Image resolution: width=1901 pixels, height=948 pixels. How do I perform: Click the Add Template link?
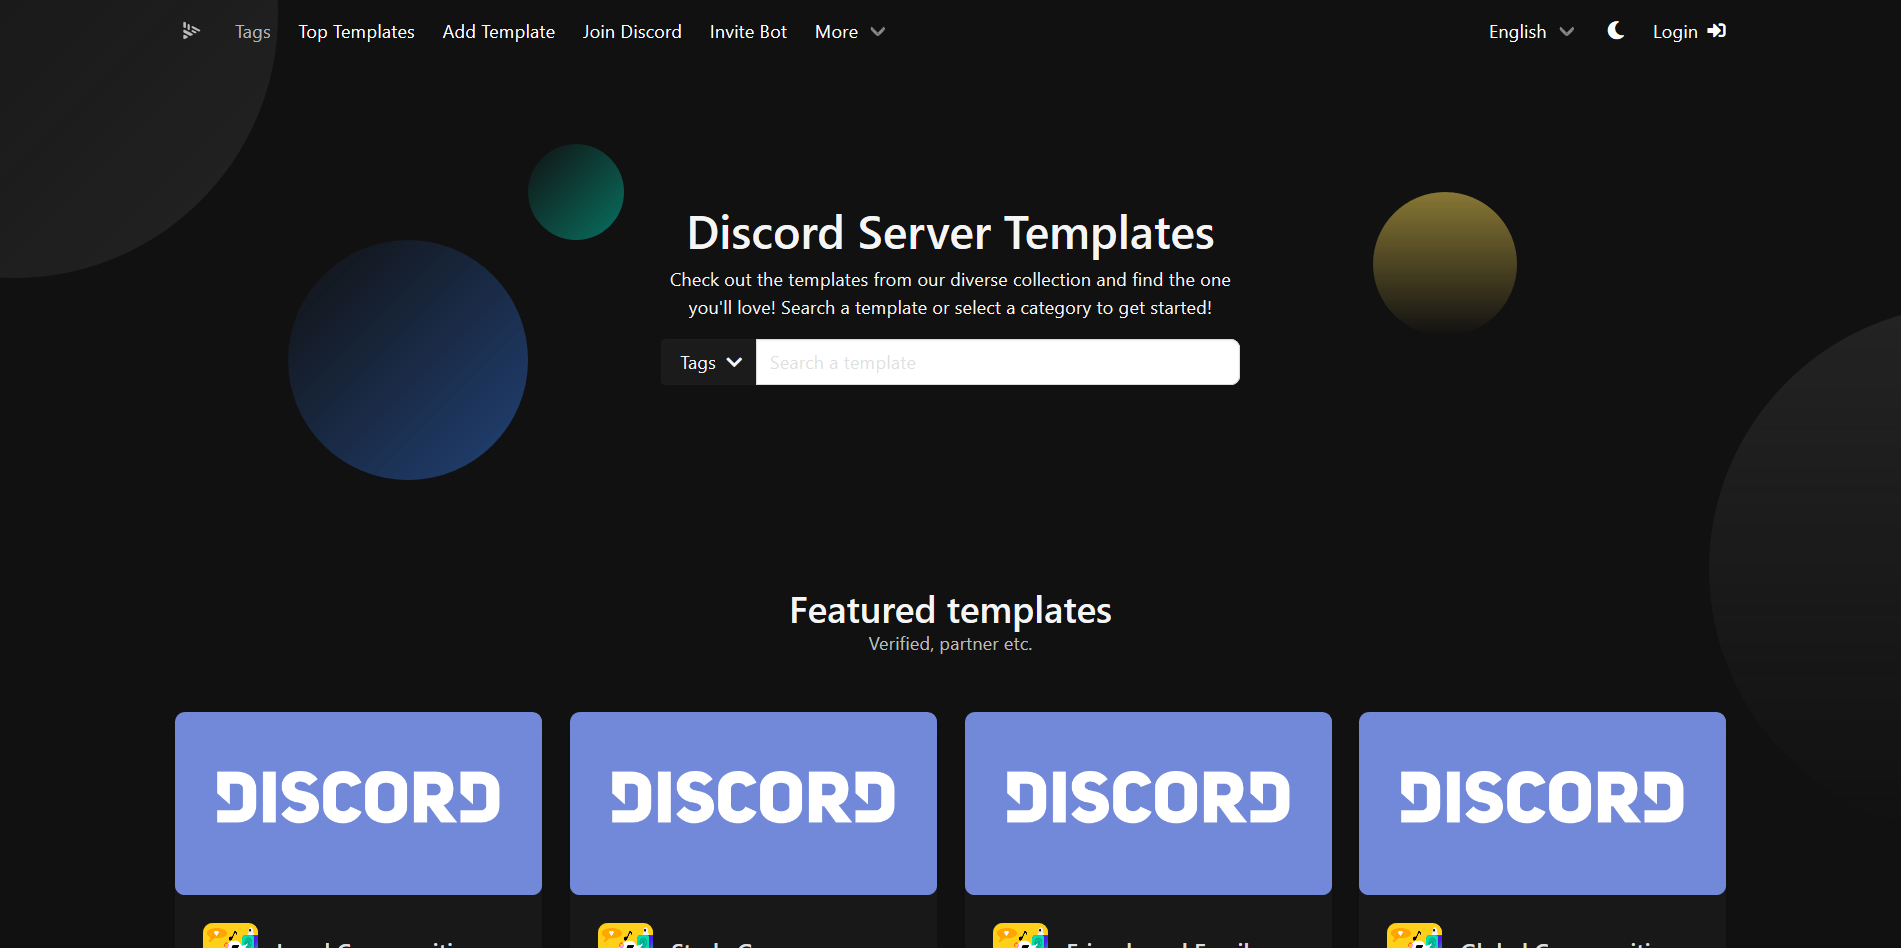pyautogui.click(x=498, y=31)
